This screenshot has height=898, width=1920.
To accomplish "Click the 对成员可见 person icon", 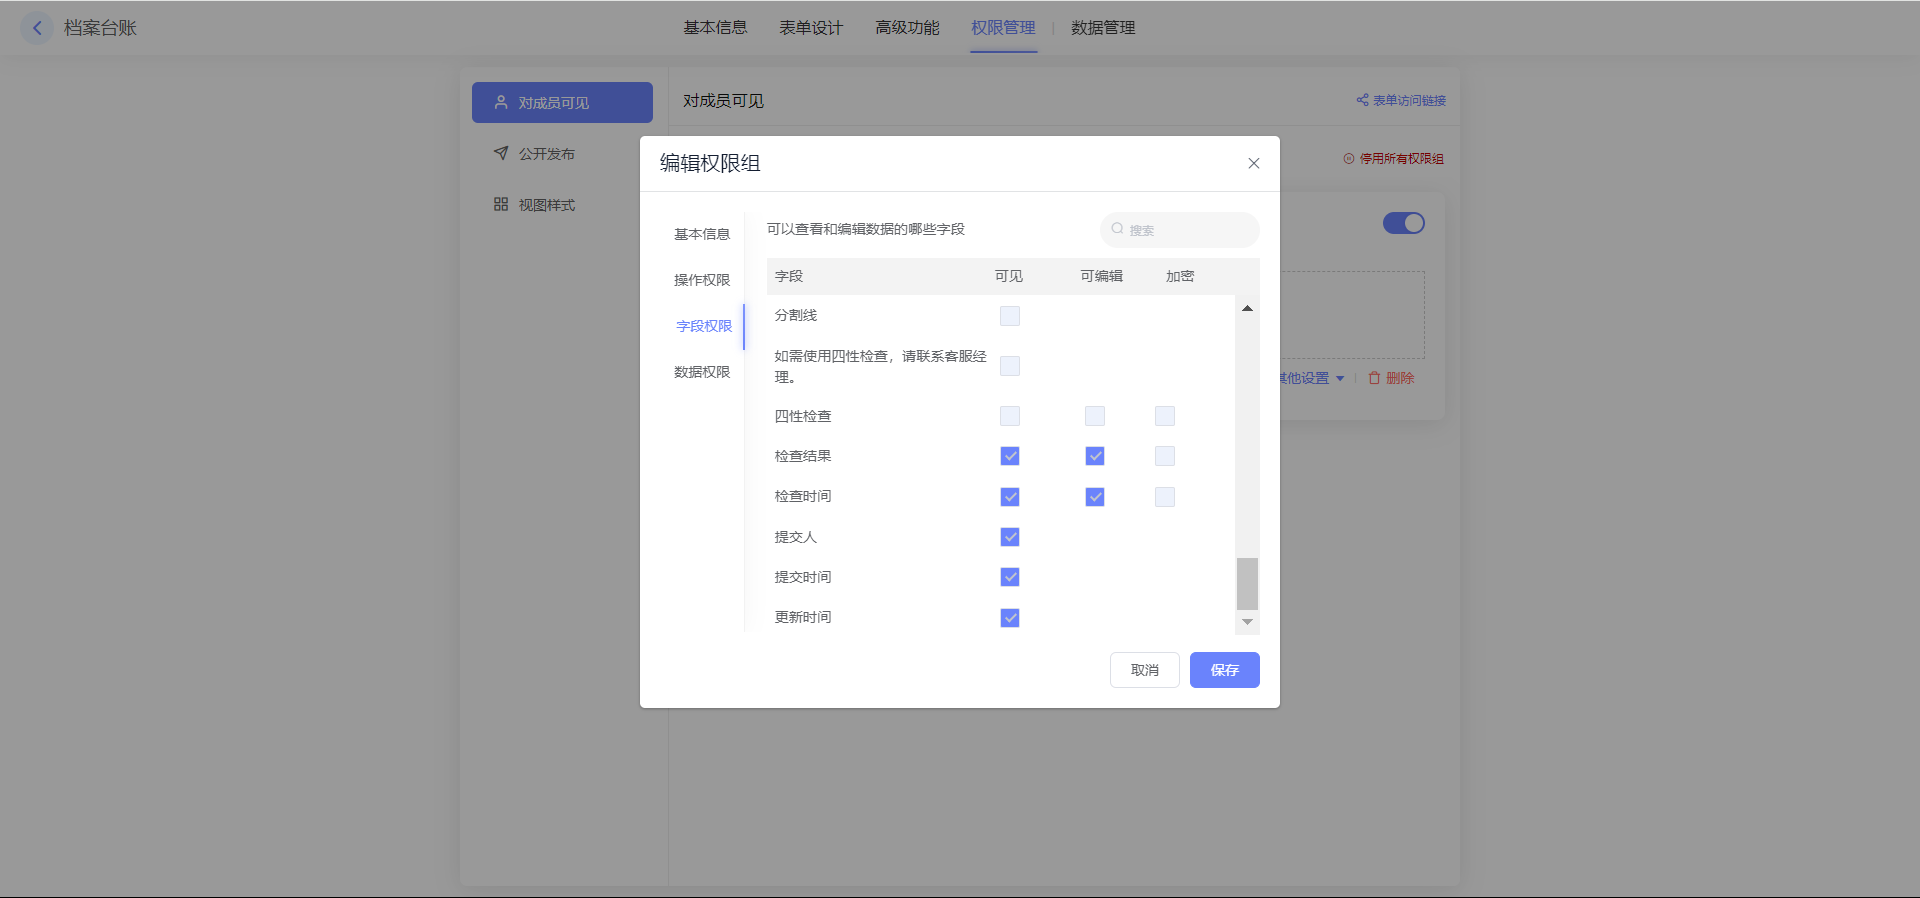I will (x=501, y=102).
